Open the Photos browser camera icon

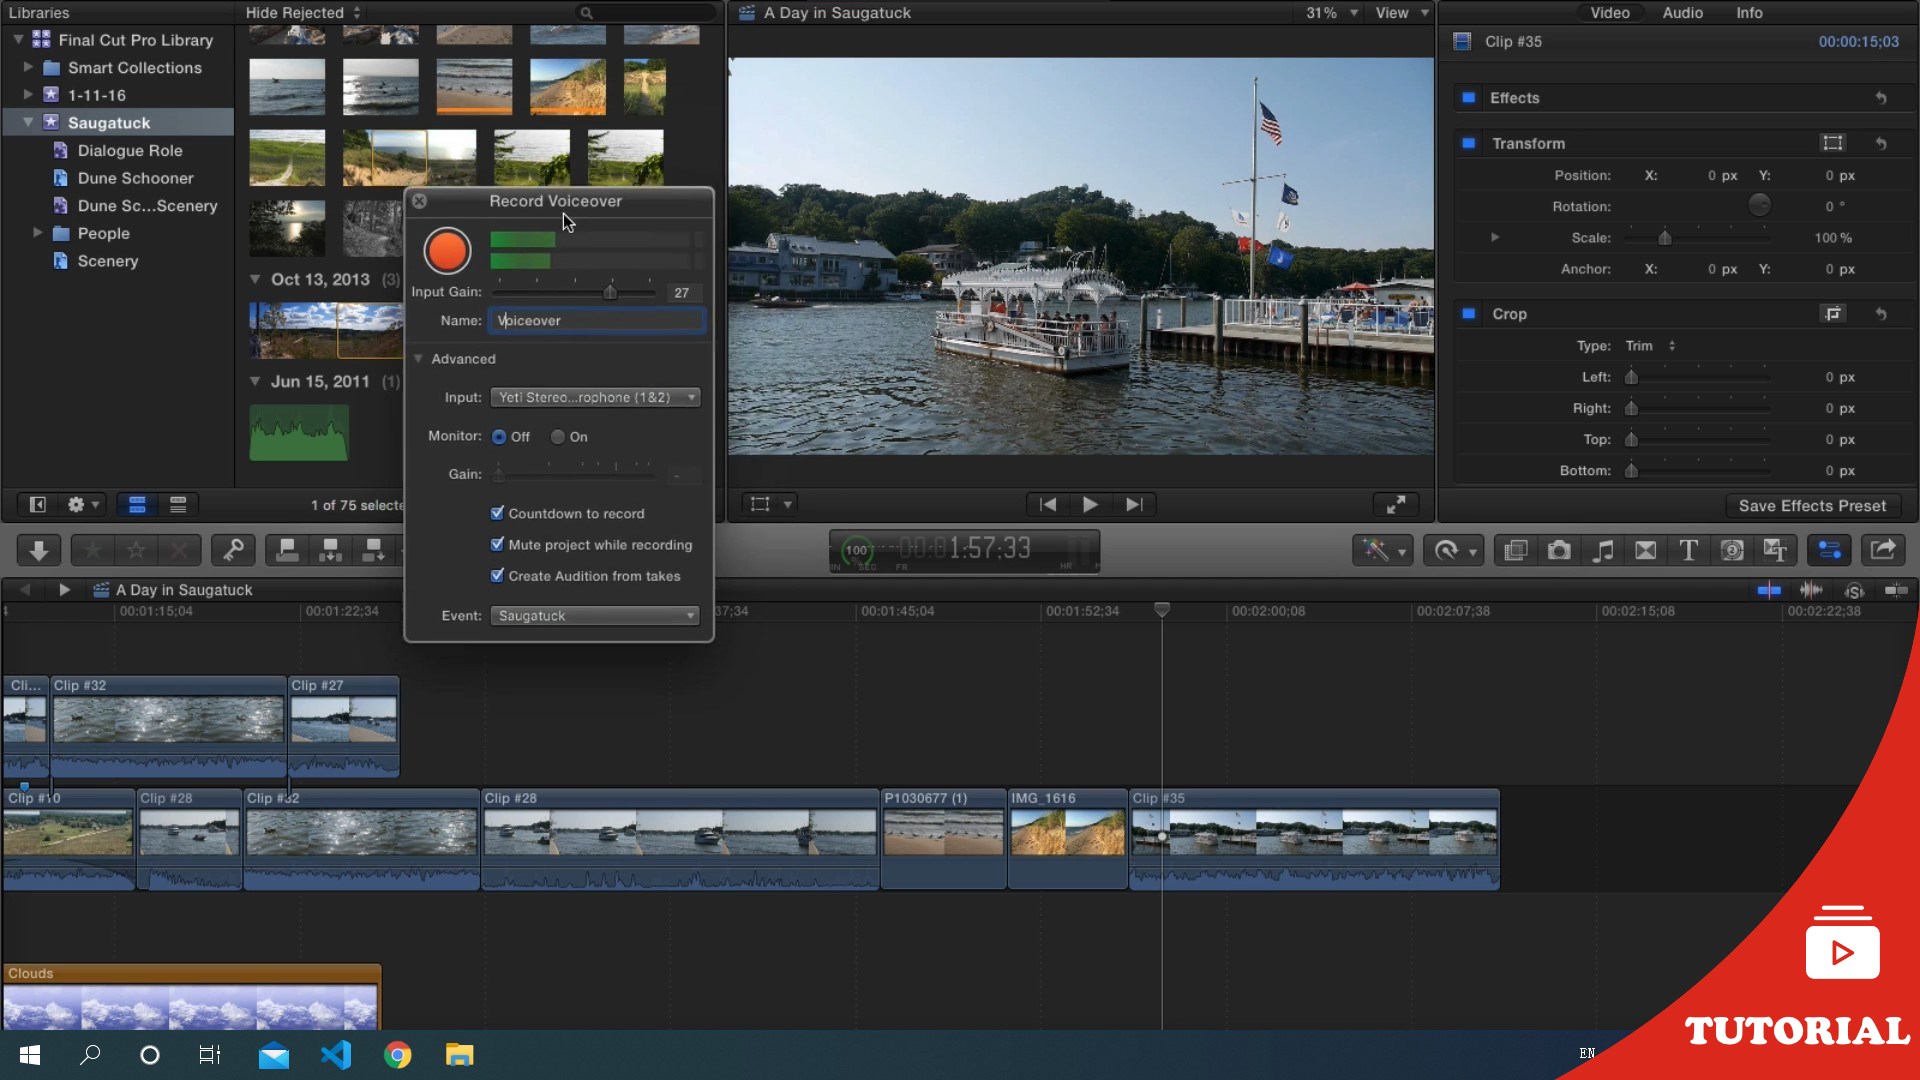(1558, 550)
